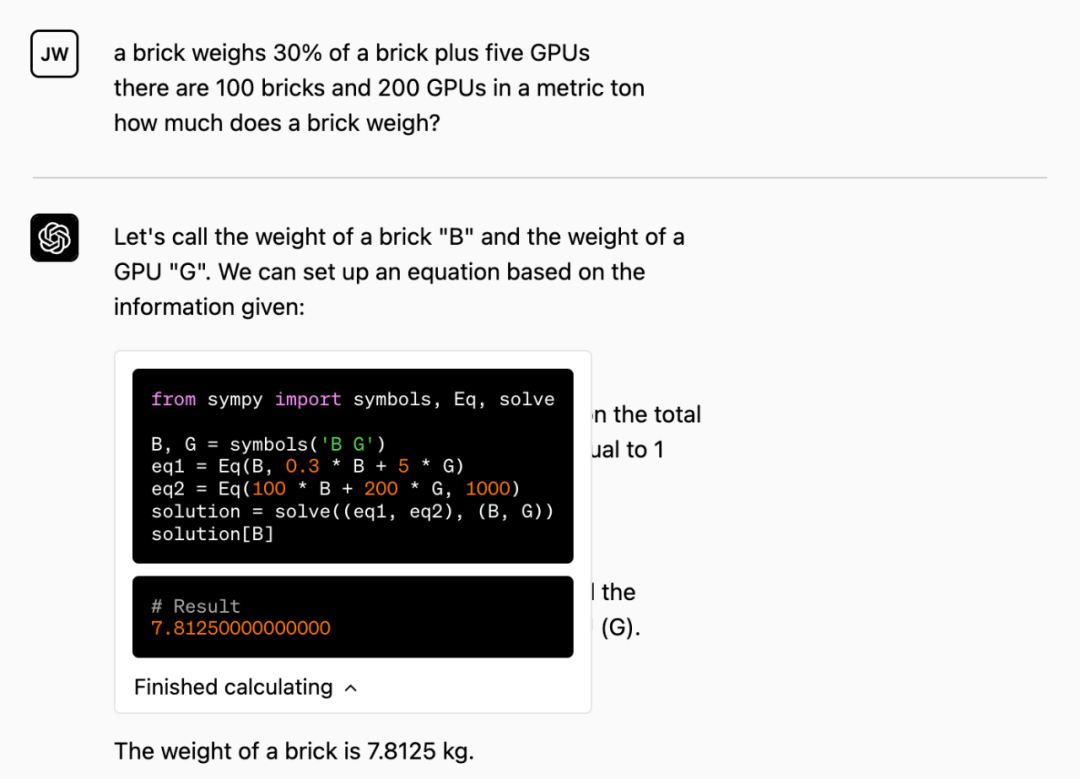
Task: Click "how much does a brick weigh?" text
Action: pyautogui.click(x=276, y=123)
